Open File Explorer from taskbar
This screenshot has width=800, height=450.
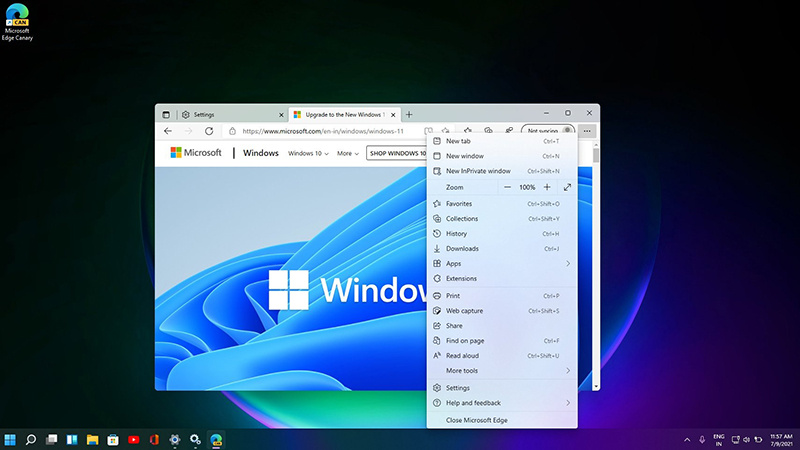pyautogui.click(x=92, y=439)
